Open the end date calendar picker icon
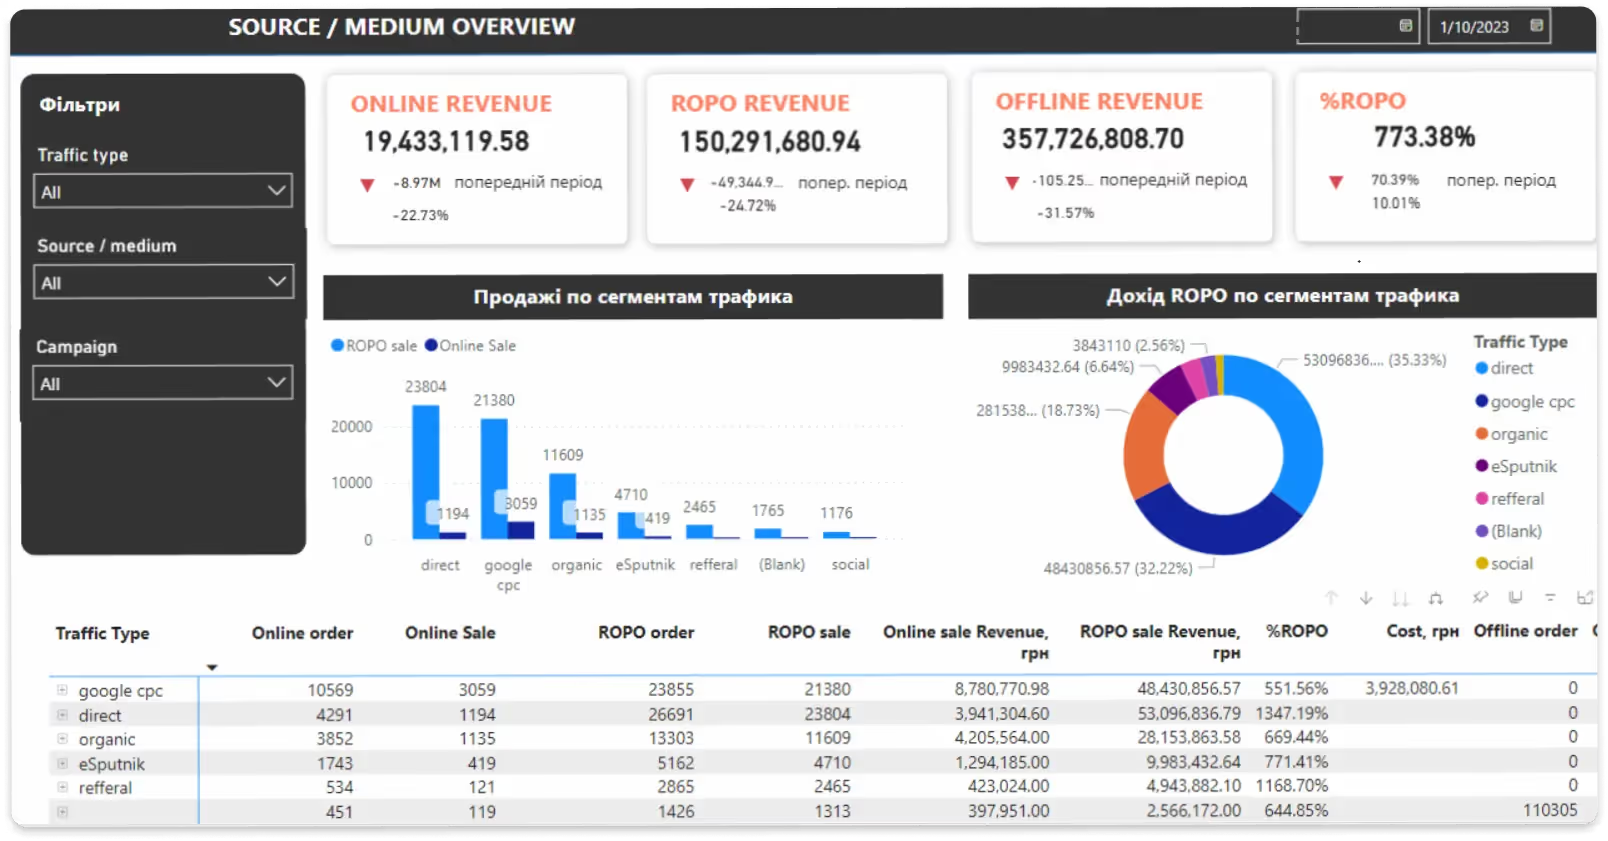The width and height of the screenshot is (1608, 841). (x=1536, y=26)
